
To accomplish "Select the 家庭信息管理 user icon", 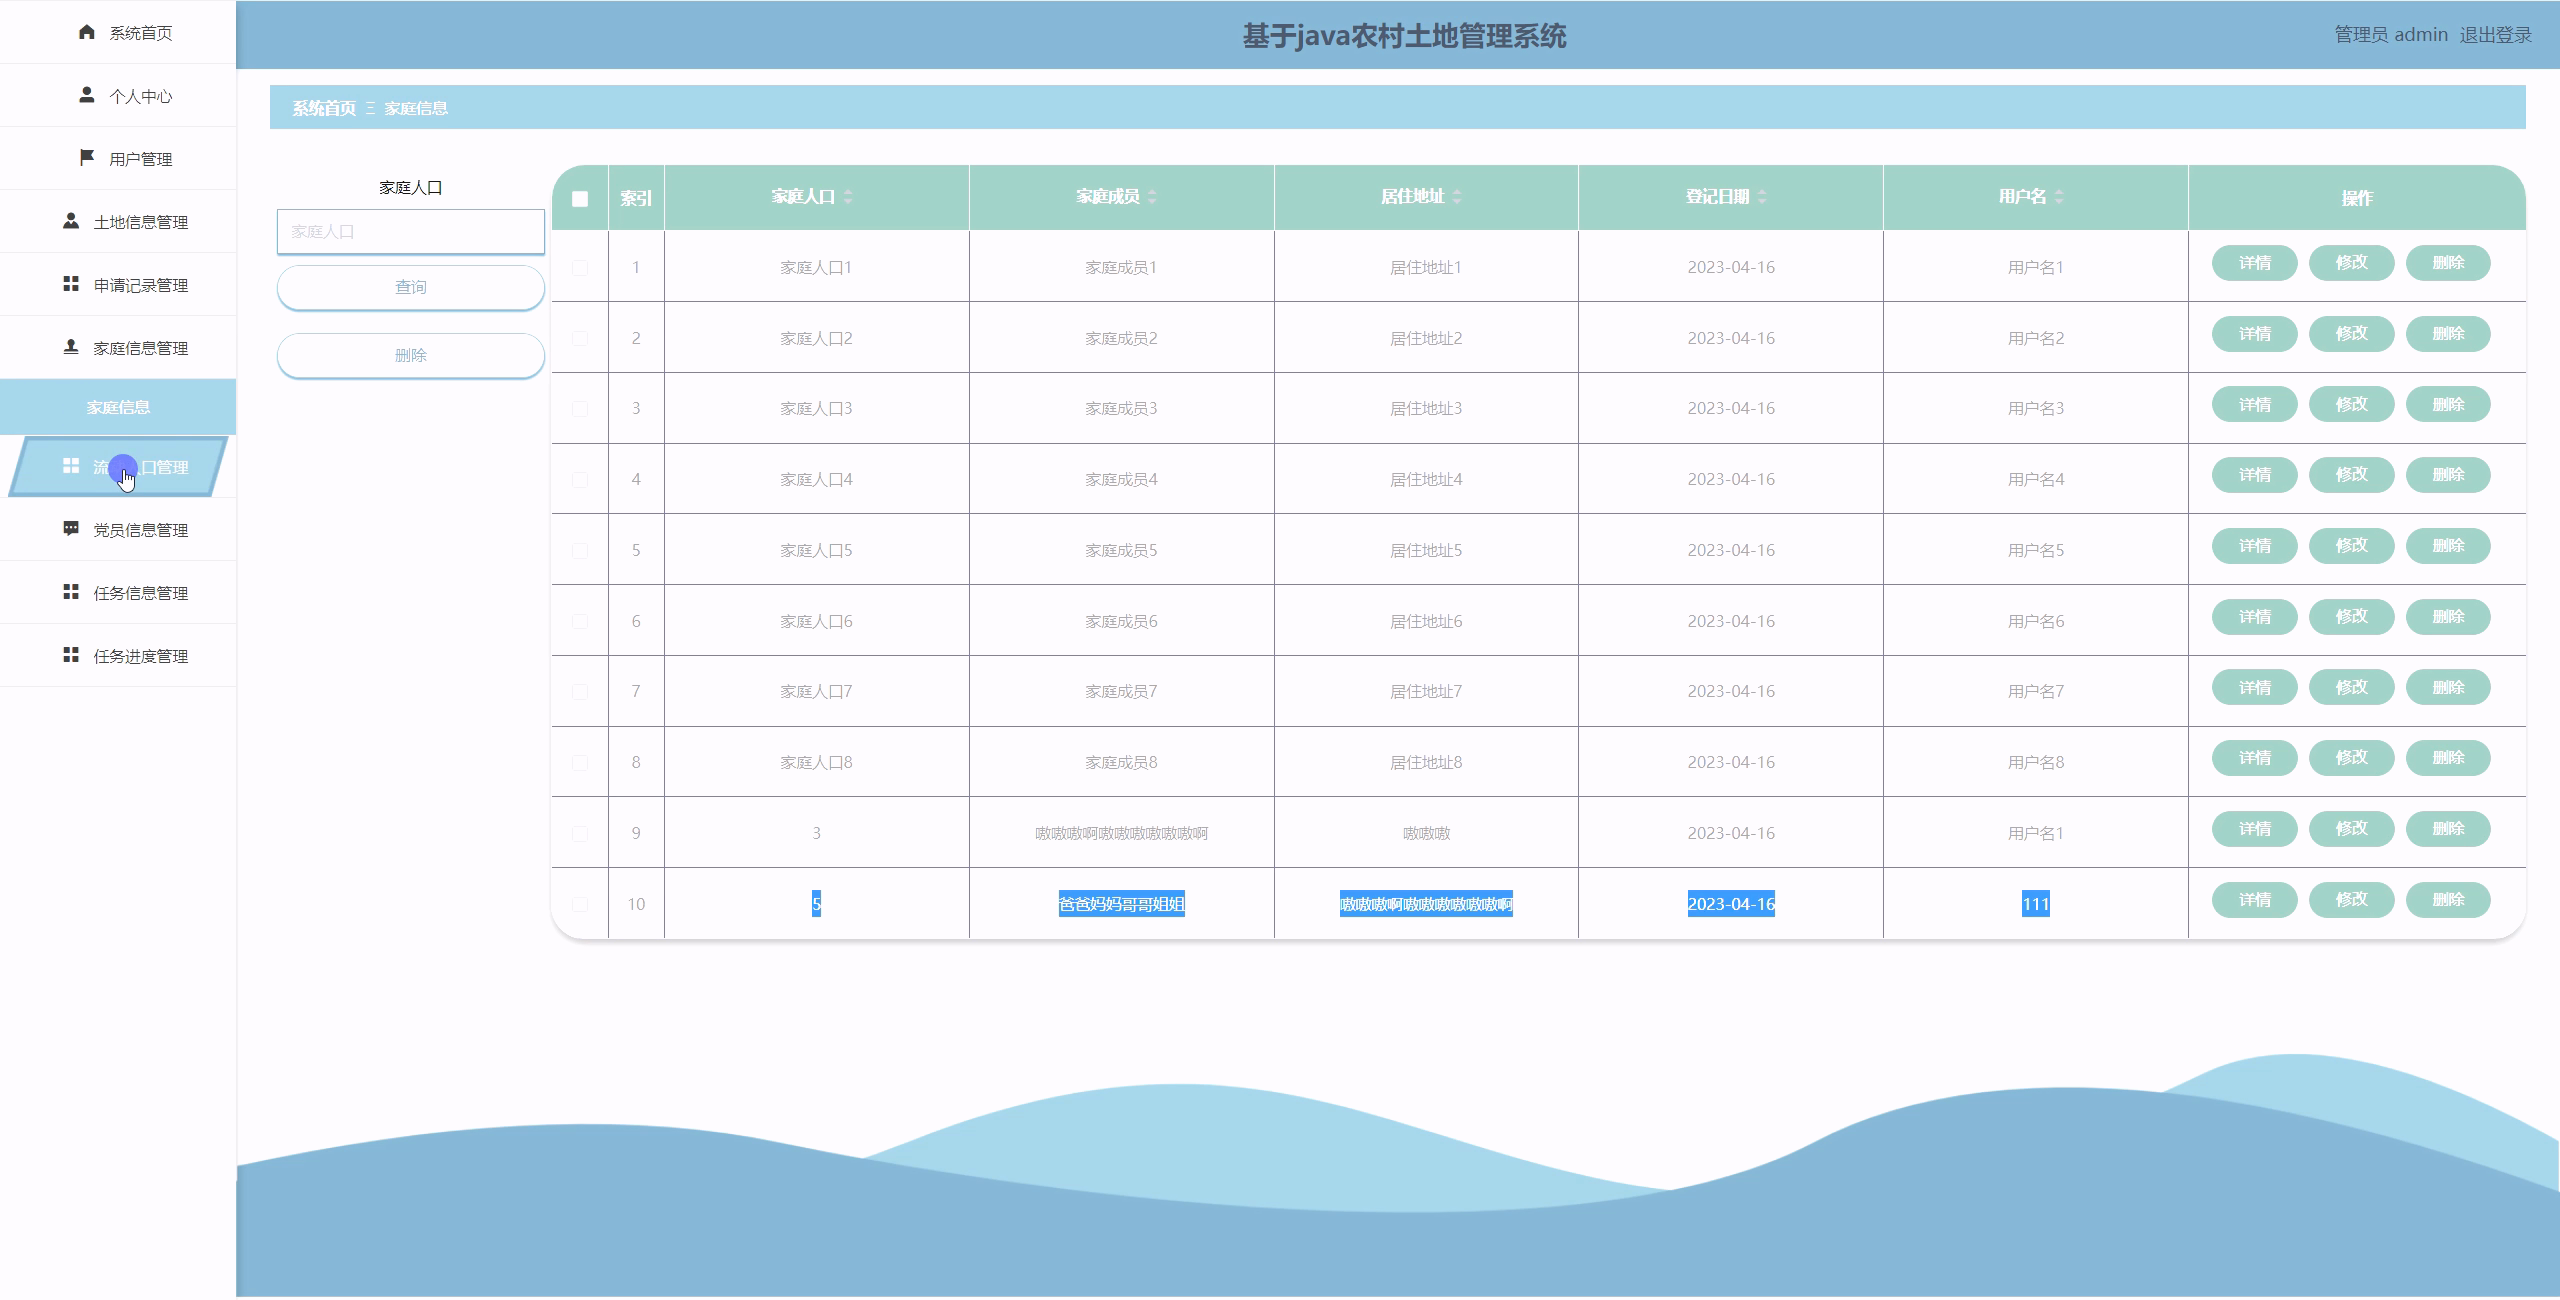I will coord(71,347).
